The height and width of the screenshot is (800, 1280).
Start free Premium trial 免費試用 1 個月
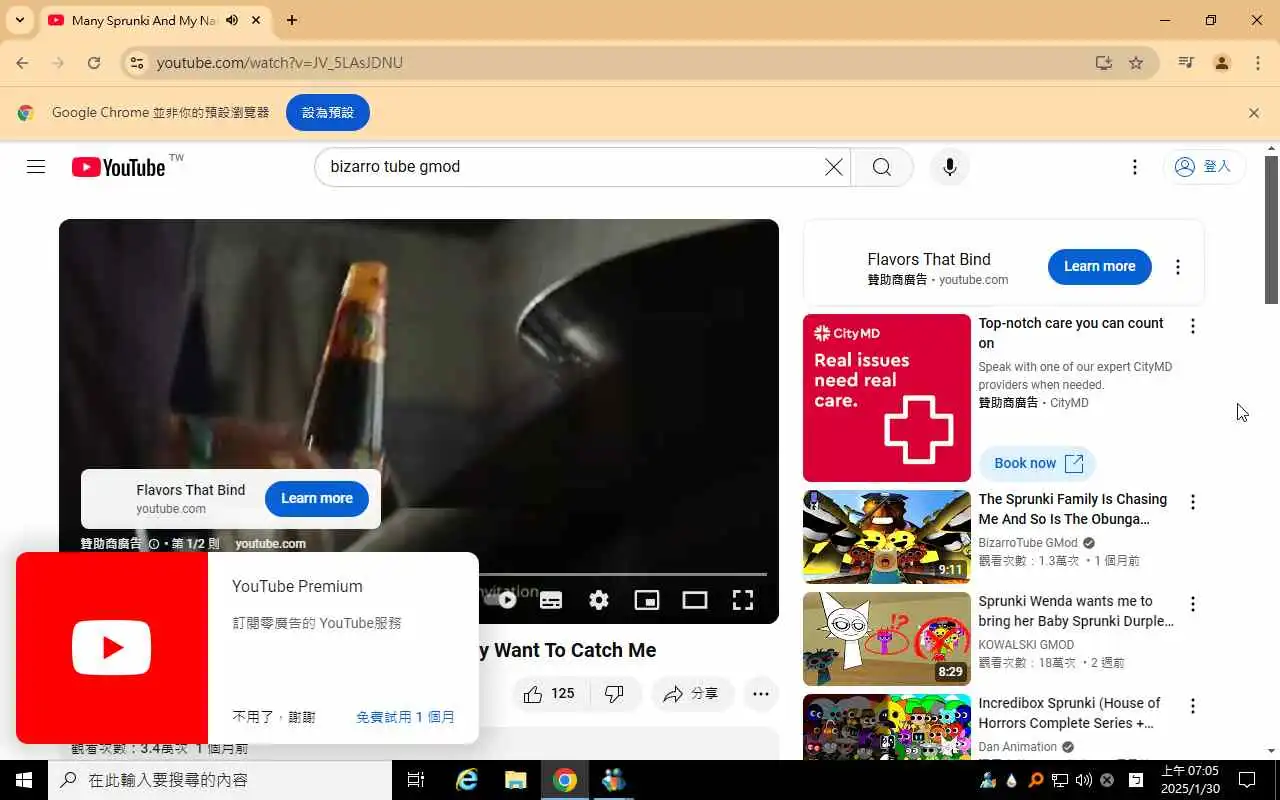[405, 717]
